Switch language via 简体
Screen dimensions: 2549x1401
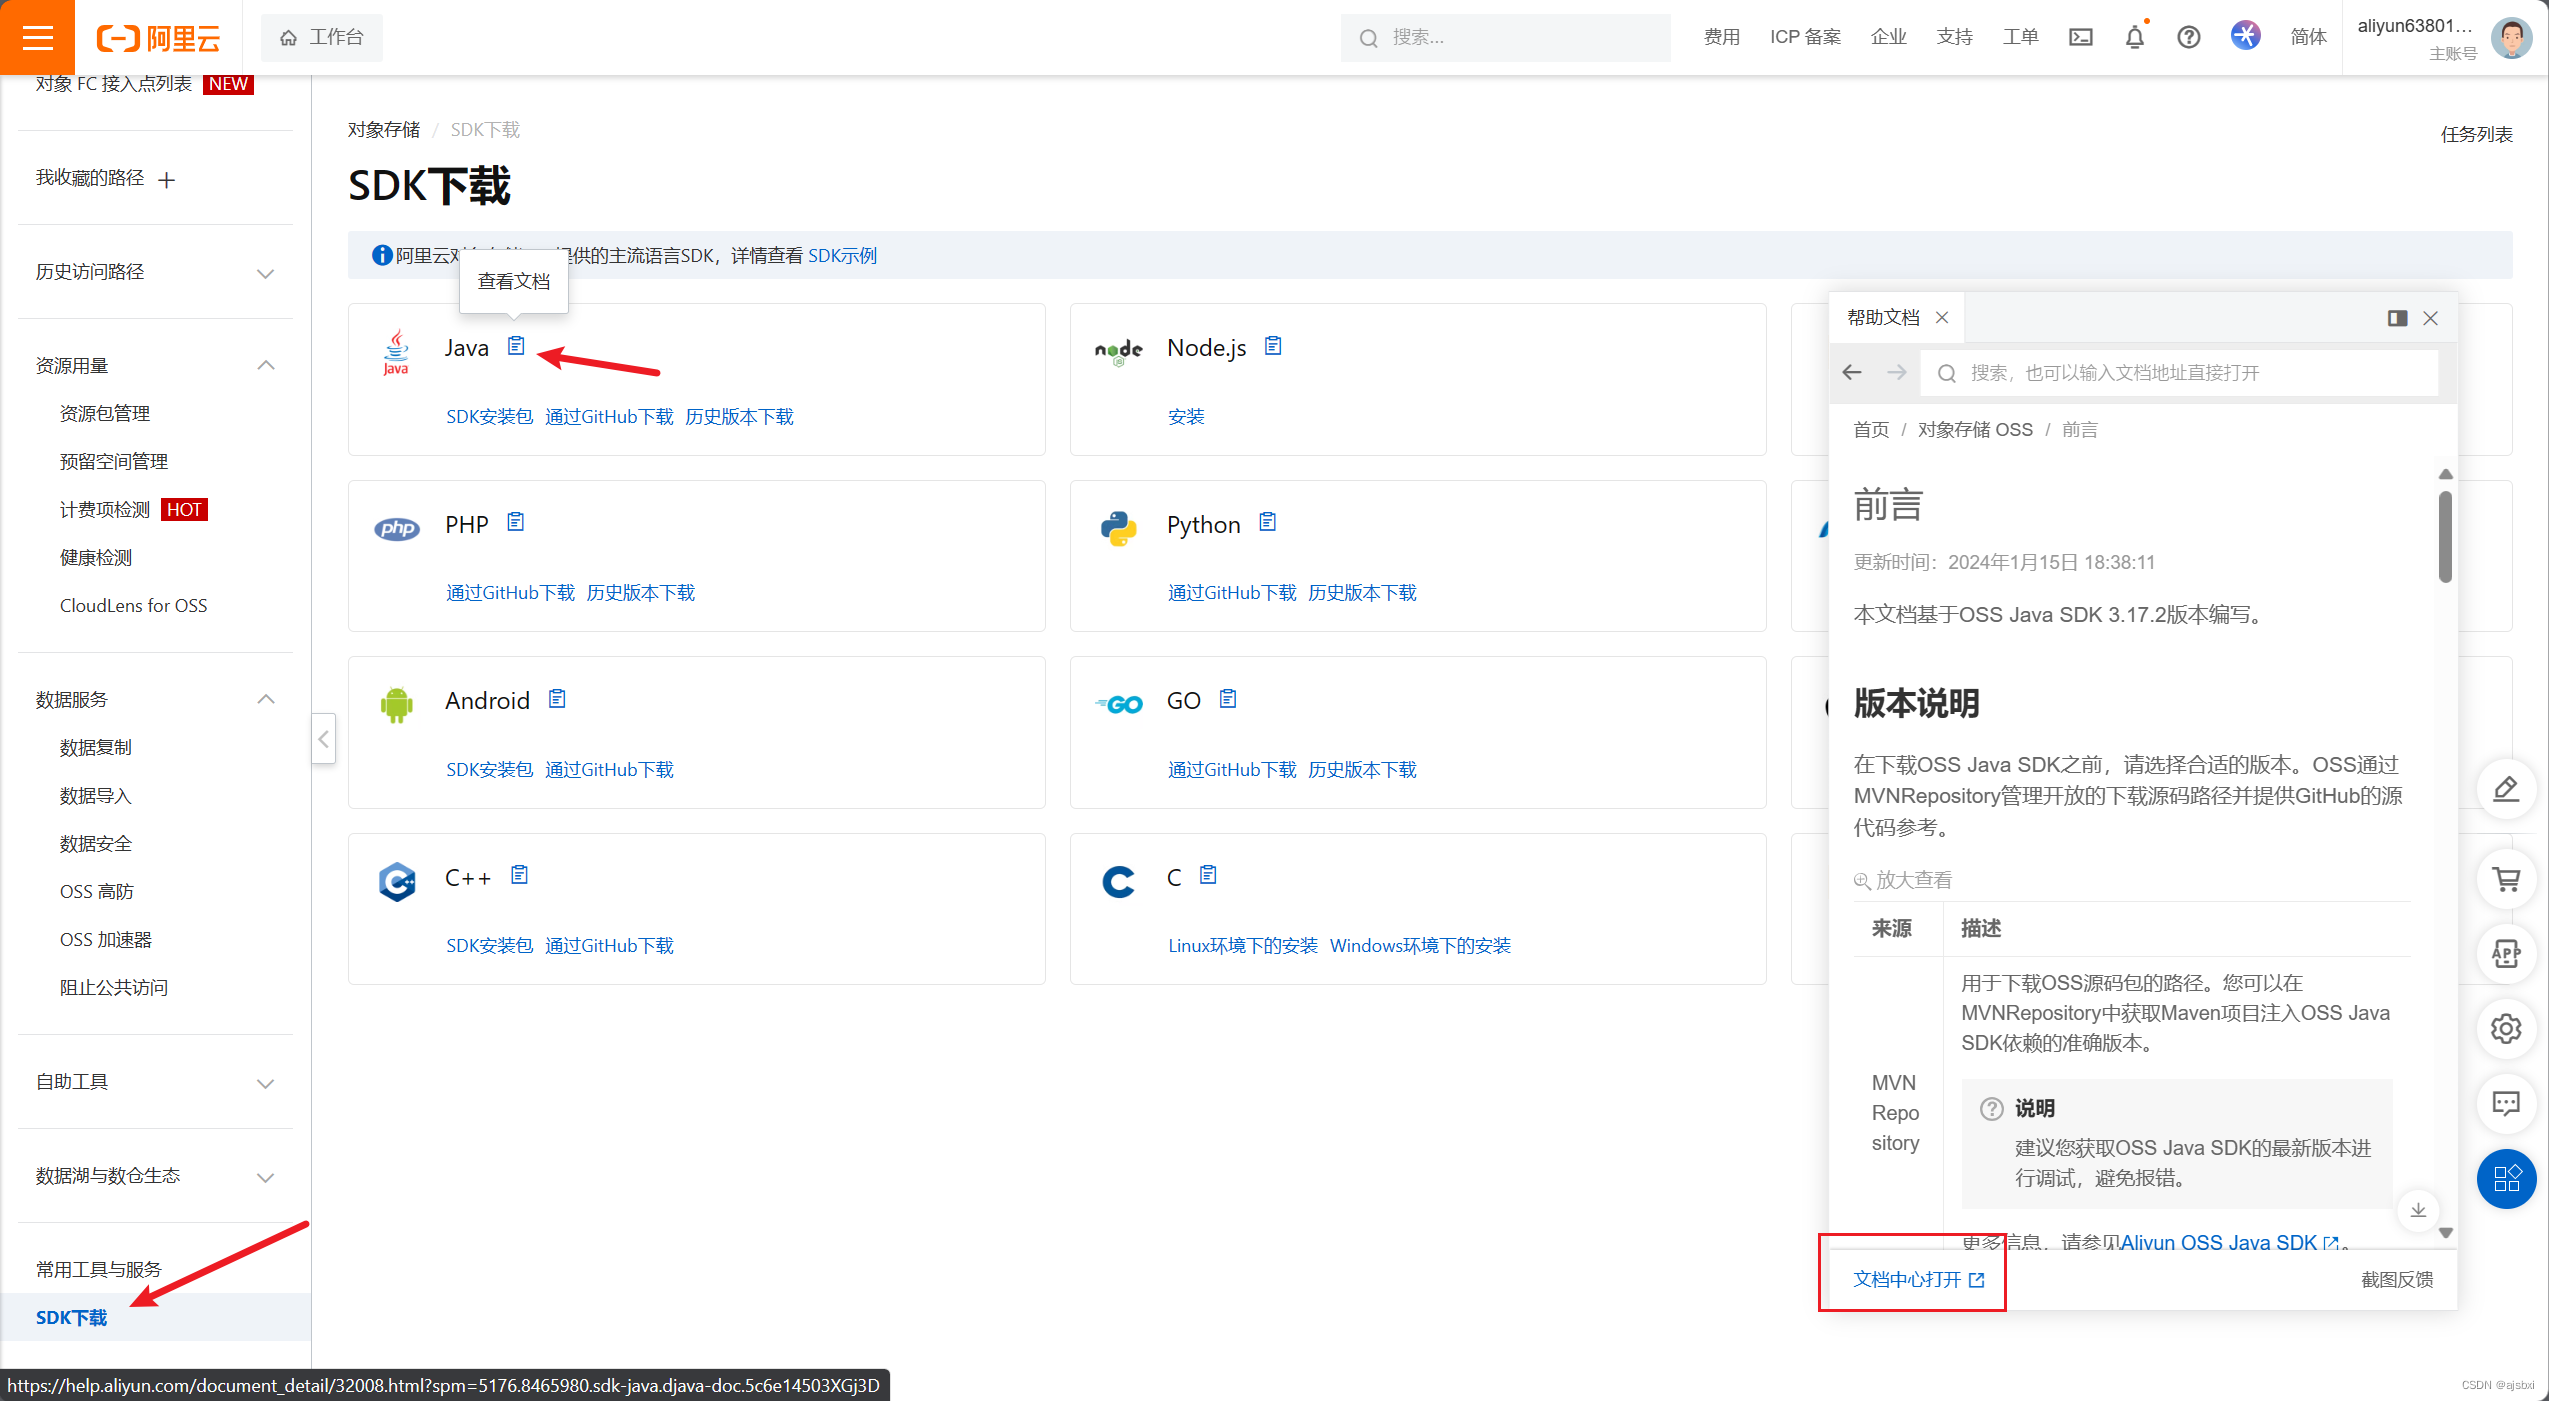pos(2309,37)
